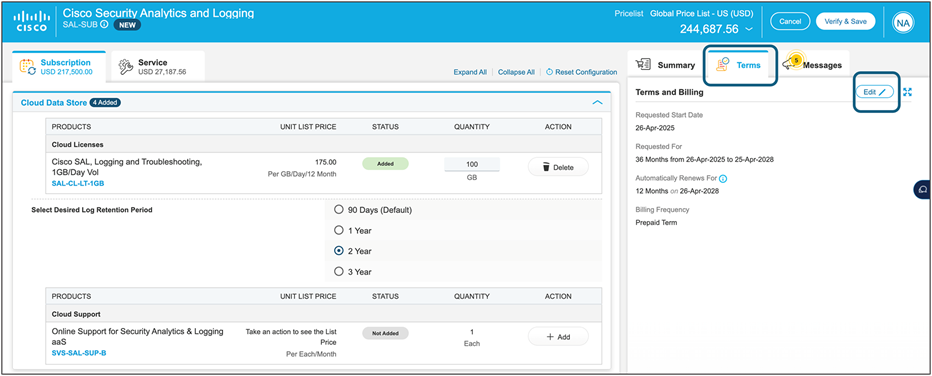Click the 26-Apr-2025 requested start date

pos(654,128)
